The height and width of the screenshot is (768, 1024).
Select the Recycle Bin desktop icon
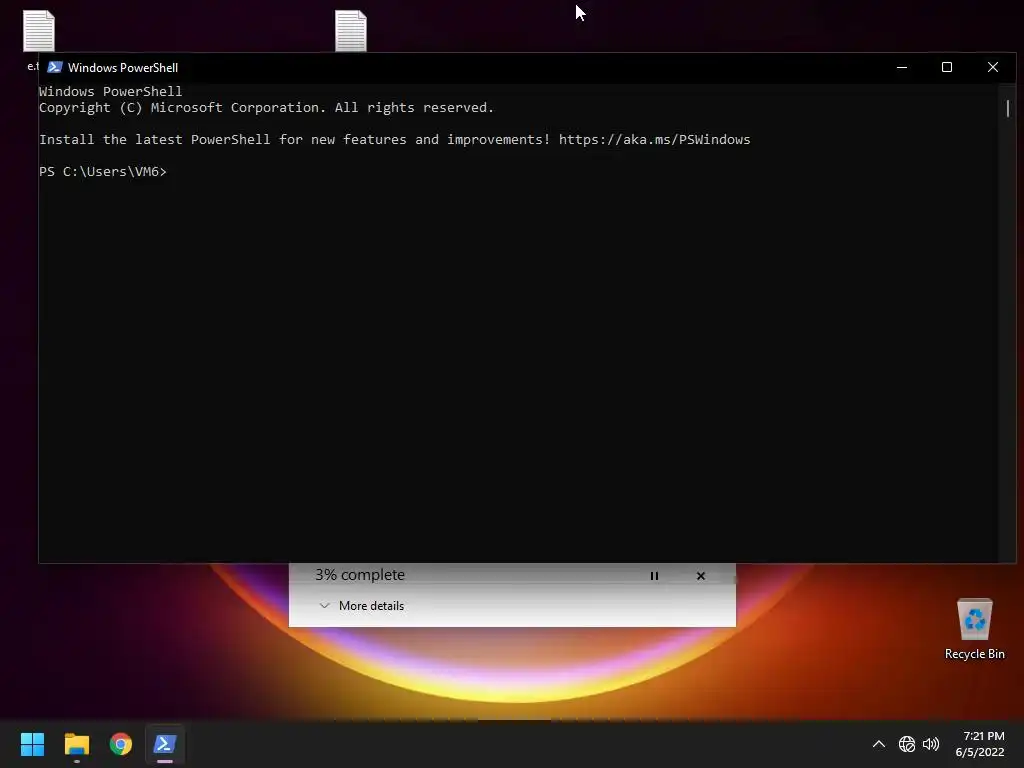coord(974,629)
